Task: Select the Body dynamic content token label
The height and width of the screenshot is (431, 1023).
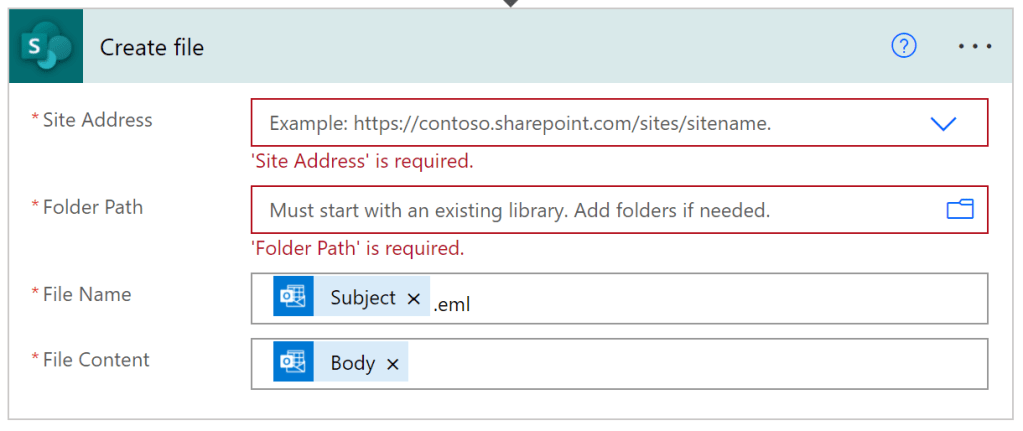Action: point(353,364)
